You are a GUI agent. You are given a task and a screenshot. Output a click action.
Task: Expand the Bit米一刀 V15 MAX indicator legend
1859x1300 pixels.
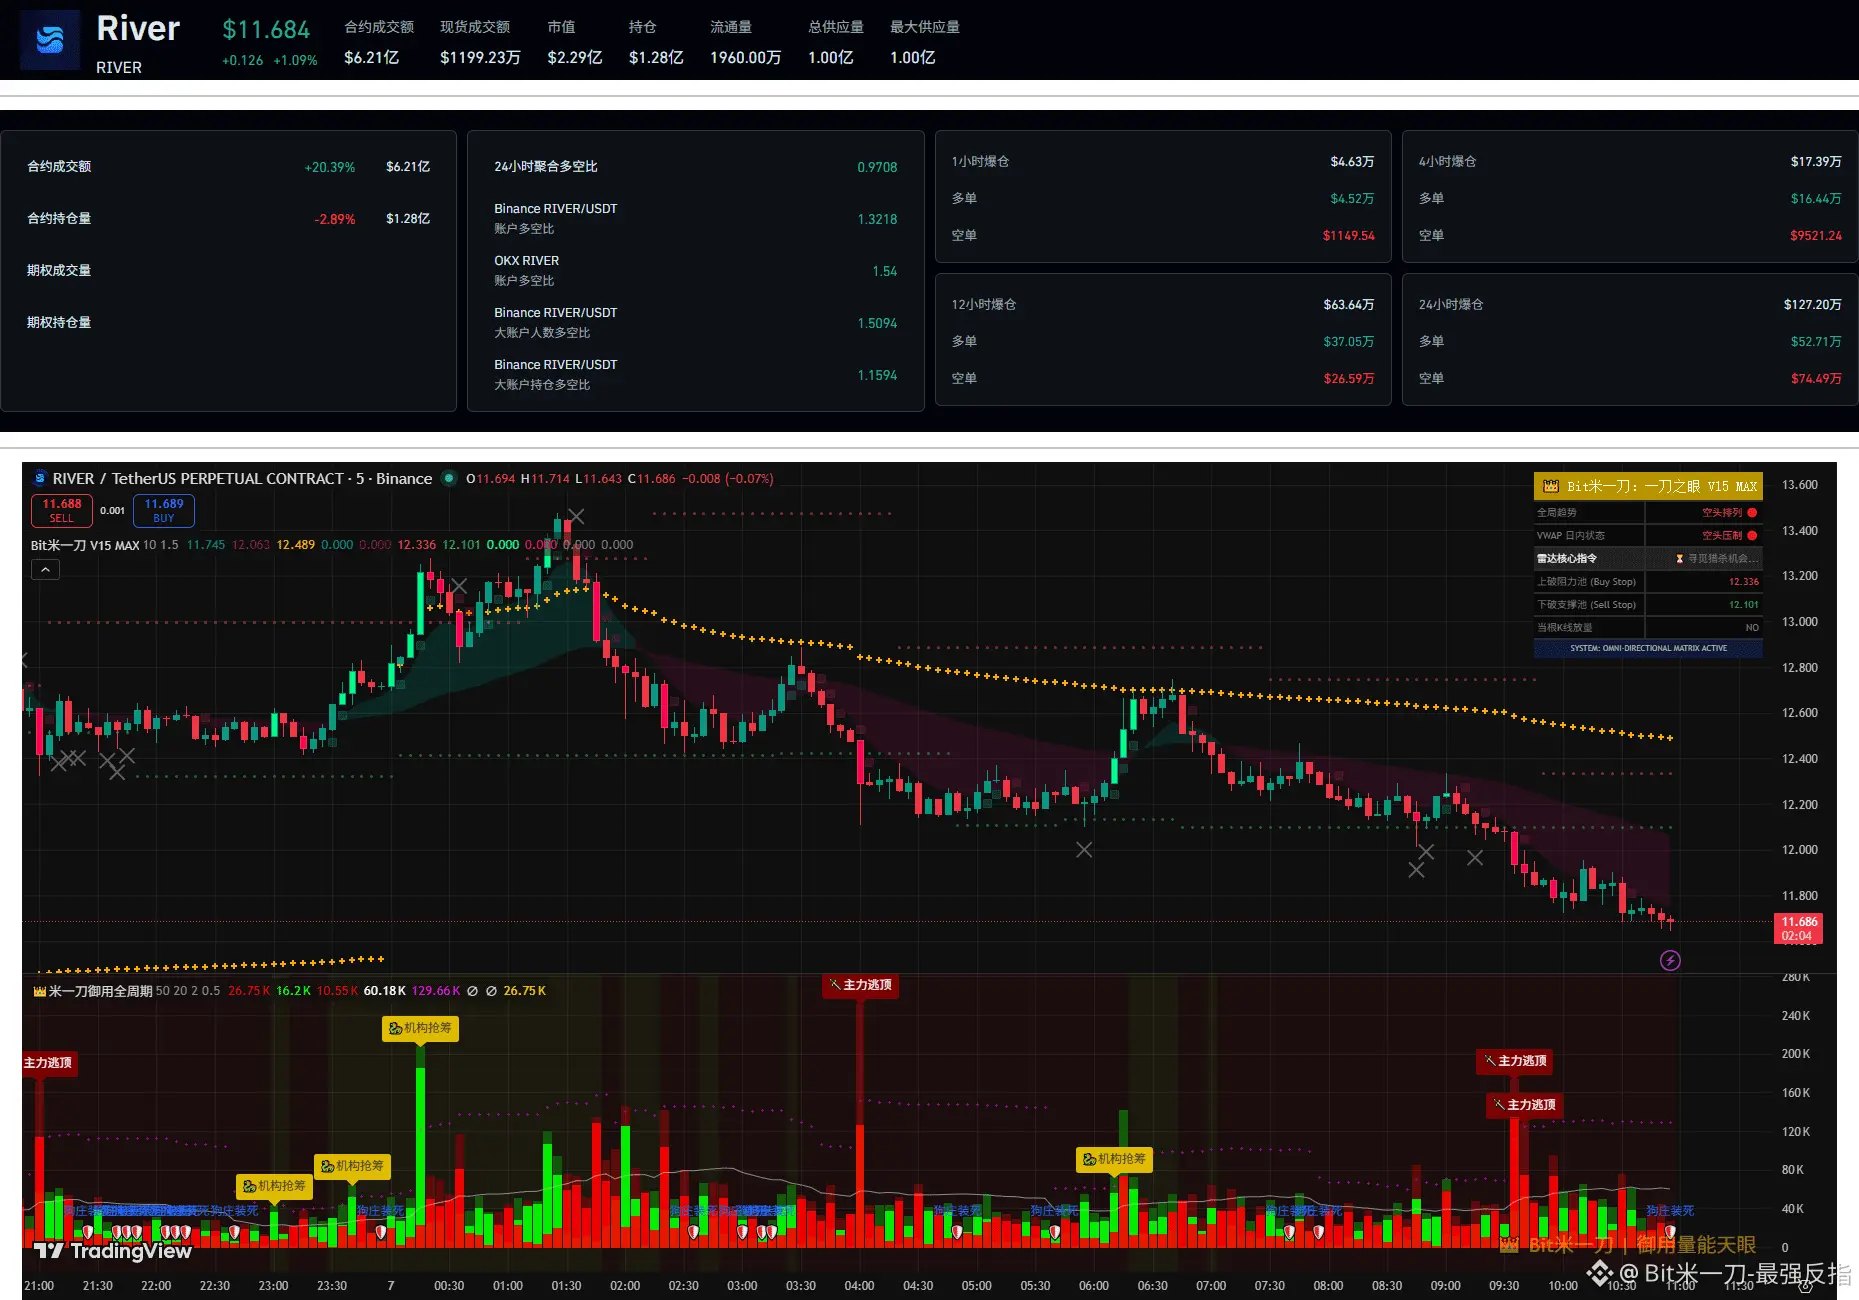tap(85, 545)
